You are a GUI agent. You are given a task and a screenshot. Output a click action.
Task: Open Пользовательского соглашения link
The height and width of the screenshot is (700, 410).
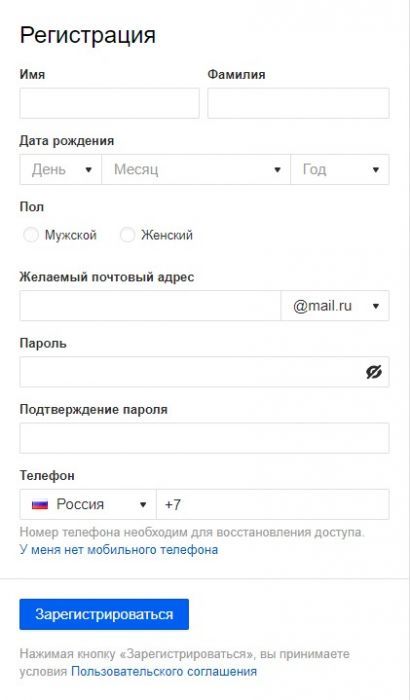tap(164, 671)
